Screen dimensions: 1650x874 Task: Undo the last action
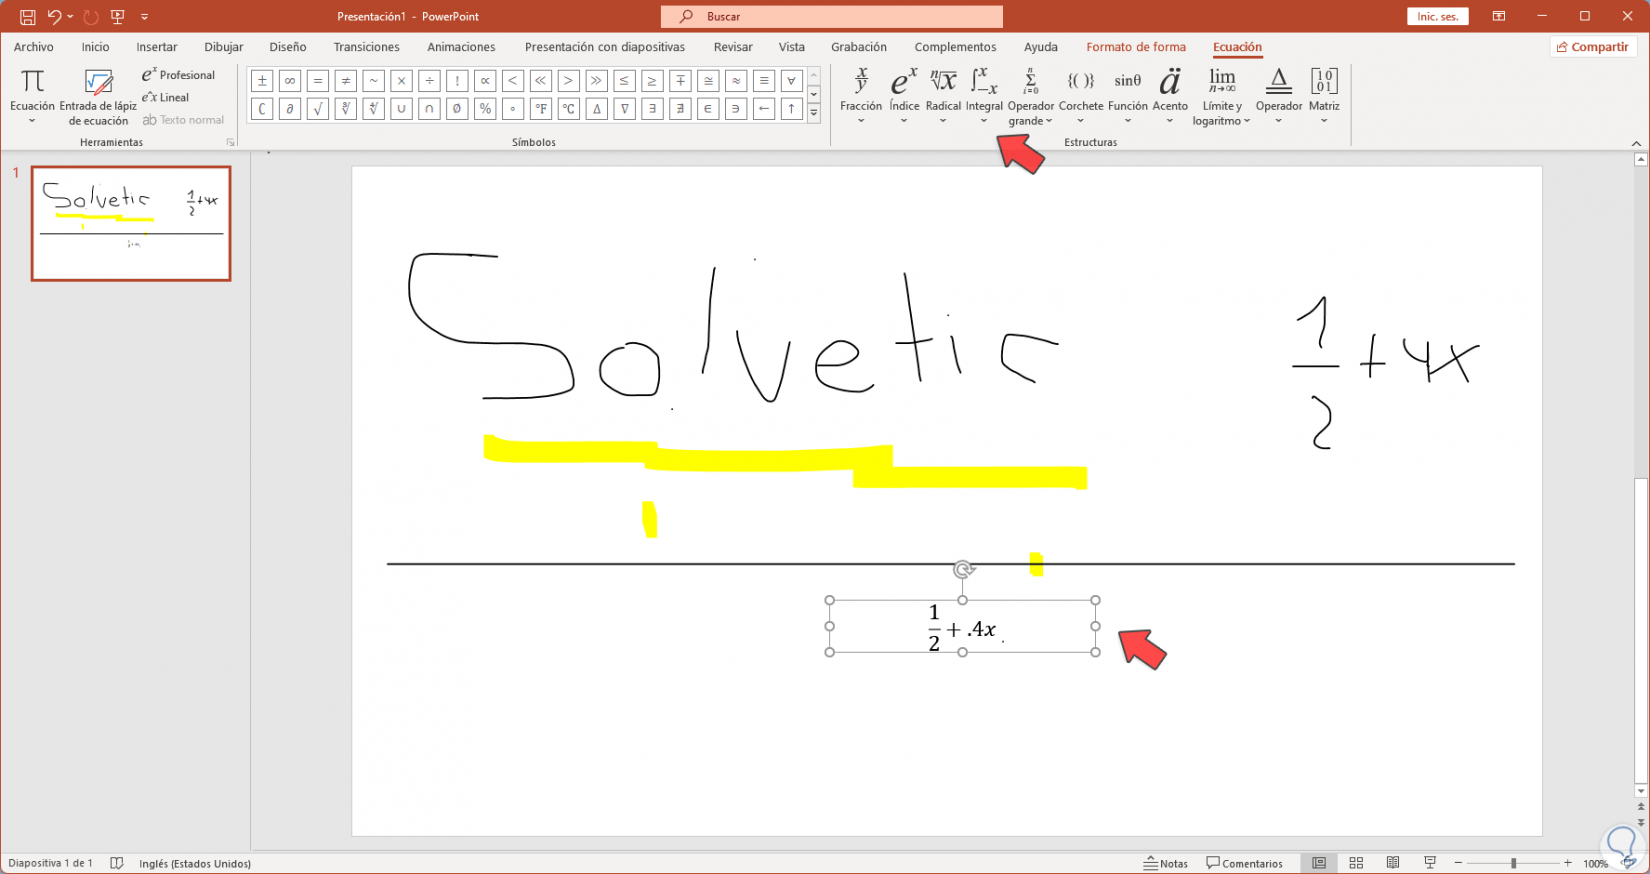[x=54, y=17]
